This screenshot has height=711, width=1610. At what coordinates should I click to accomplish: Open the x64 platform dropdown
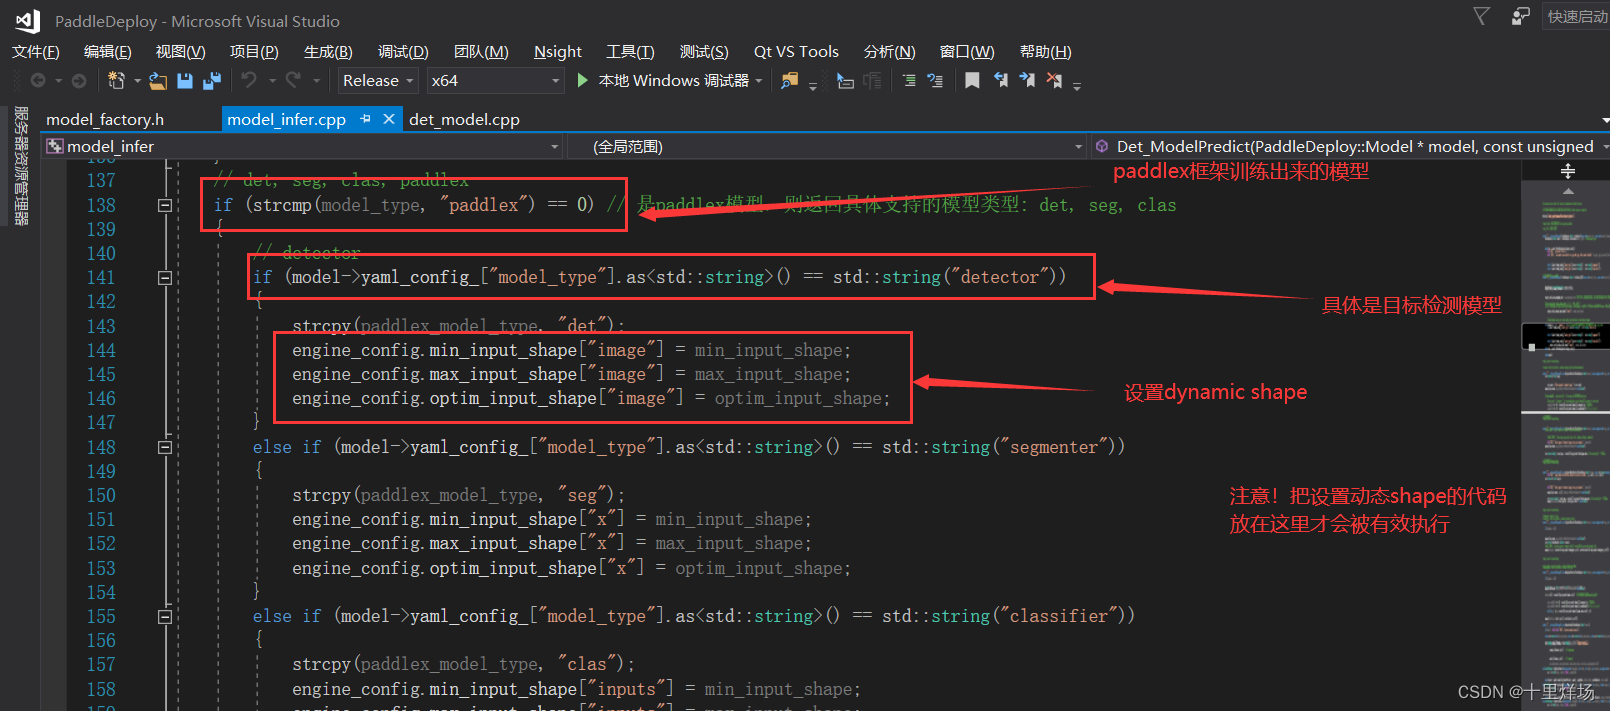click(x=495, y=81)
